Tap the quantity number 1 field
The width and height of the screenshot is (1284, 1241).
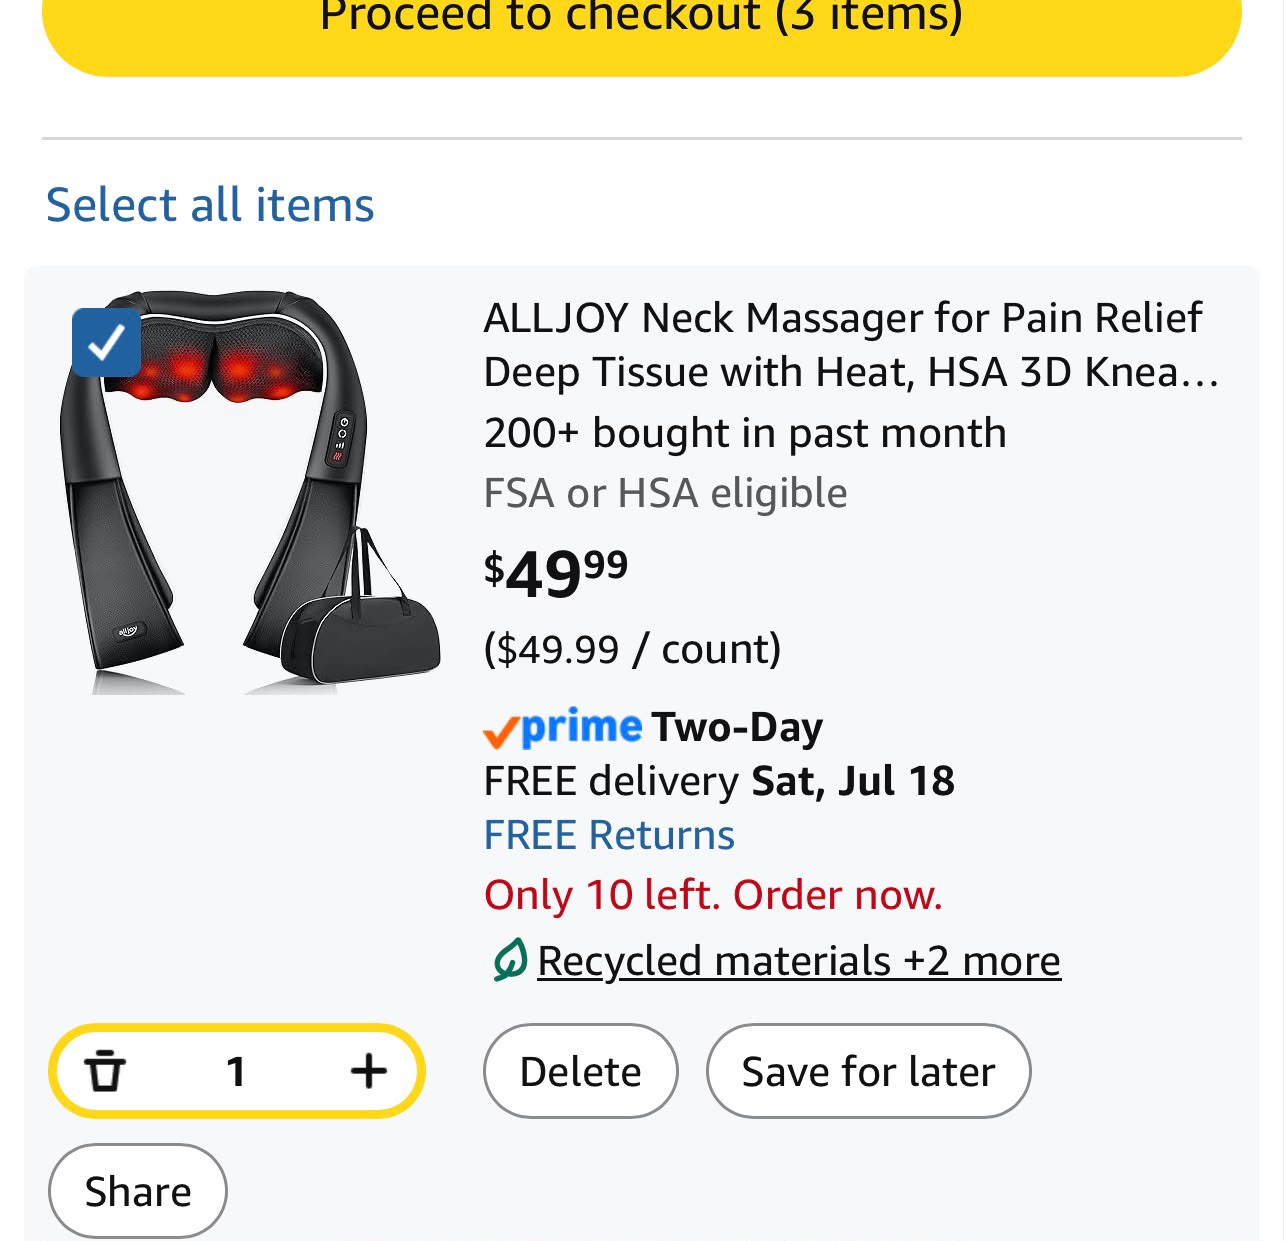tap(236, 1071)
